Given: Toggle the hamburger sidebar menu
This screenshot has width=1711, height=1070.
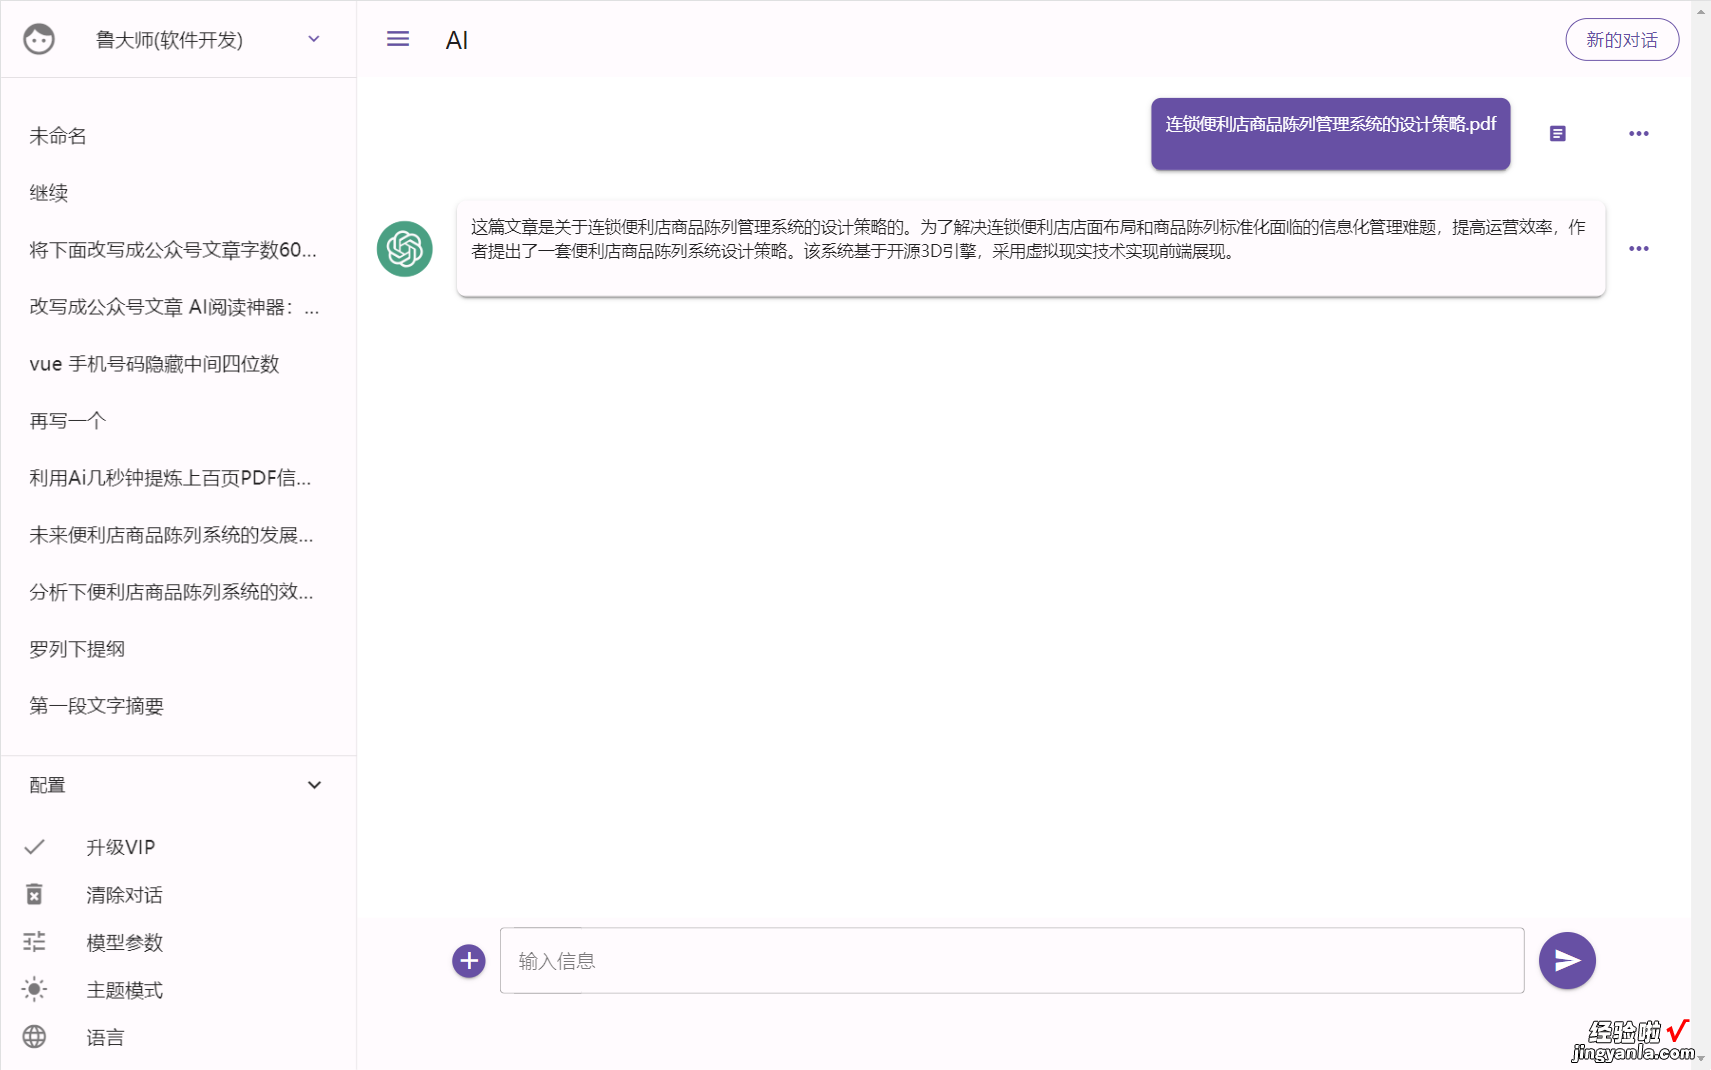Looking at the screenshot, I should tap(398, 39).
